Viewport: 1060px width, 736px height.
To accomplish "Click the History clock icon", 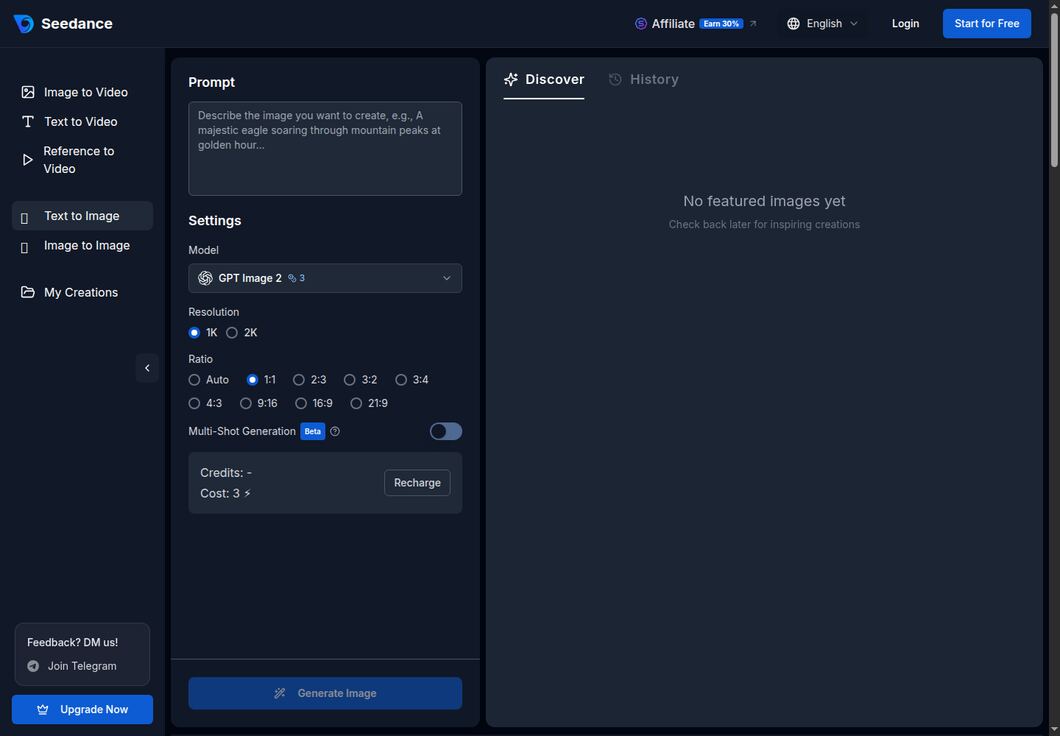I will (615, 80).
